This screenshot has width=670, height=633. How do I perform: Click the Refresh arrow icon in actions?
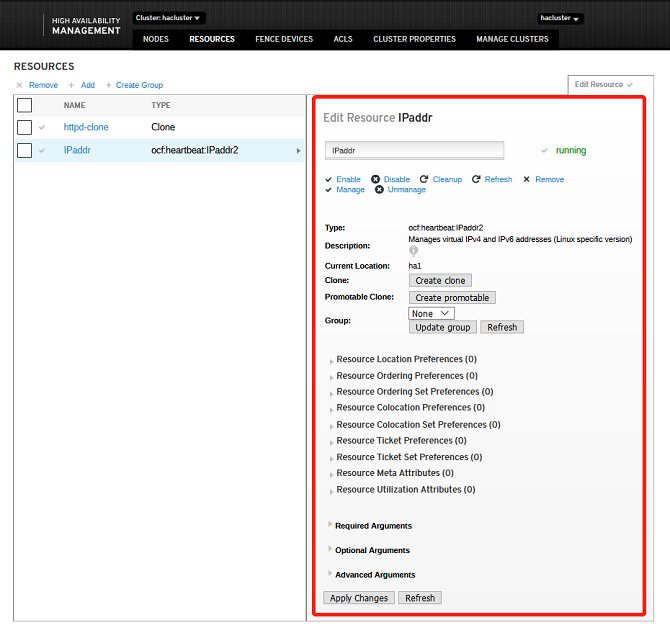tap(476, 179)
